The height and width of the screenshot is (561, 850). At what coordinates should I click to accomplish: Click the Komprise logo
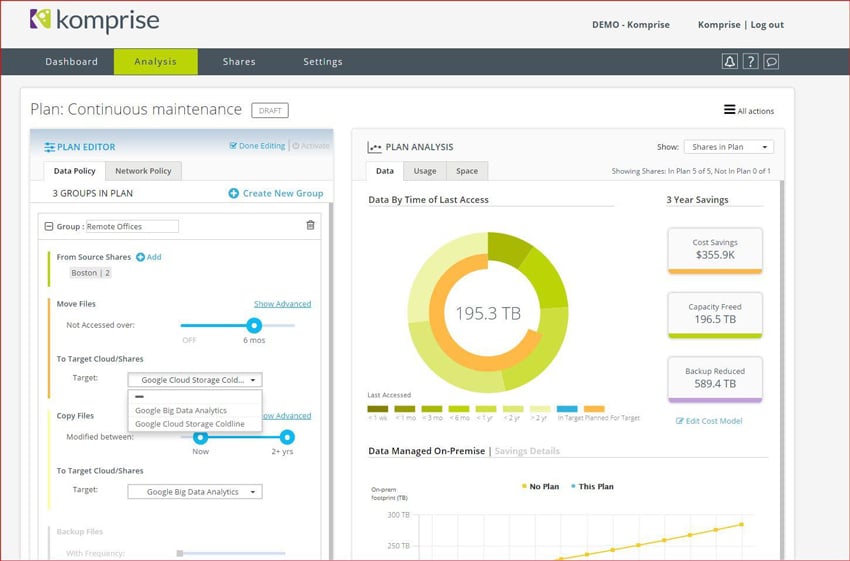click(95, 21)
